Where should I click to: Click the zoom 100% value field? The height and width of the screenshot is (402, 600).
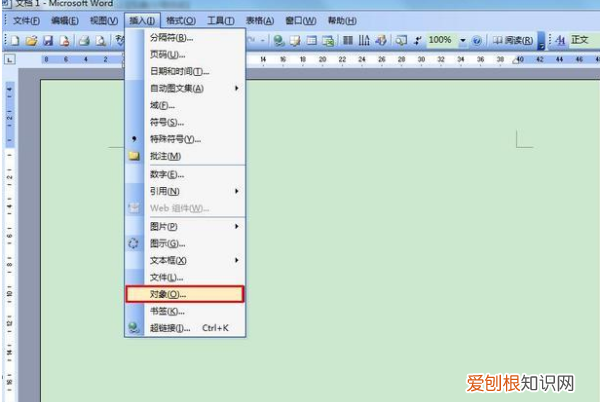tap(442, 40)
